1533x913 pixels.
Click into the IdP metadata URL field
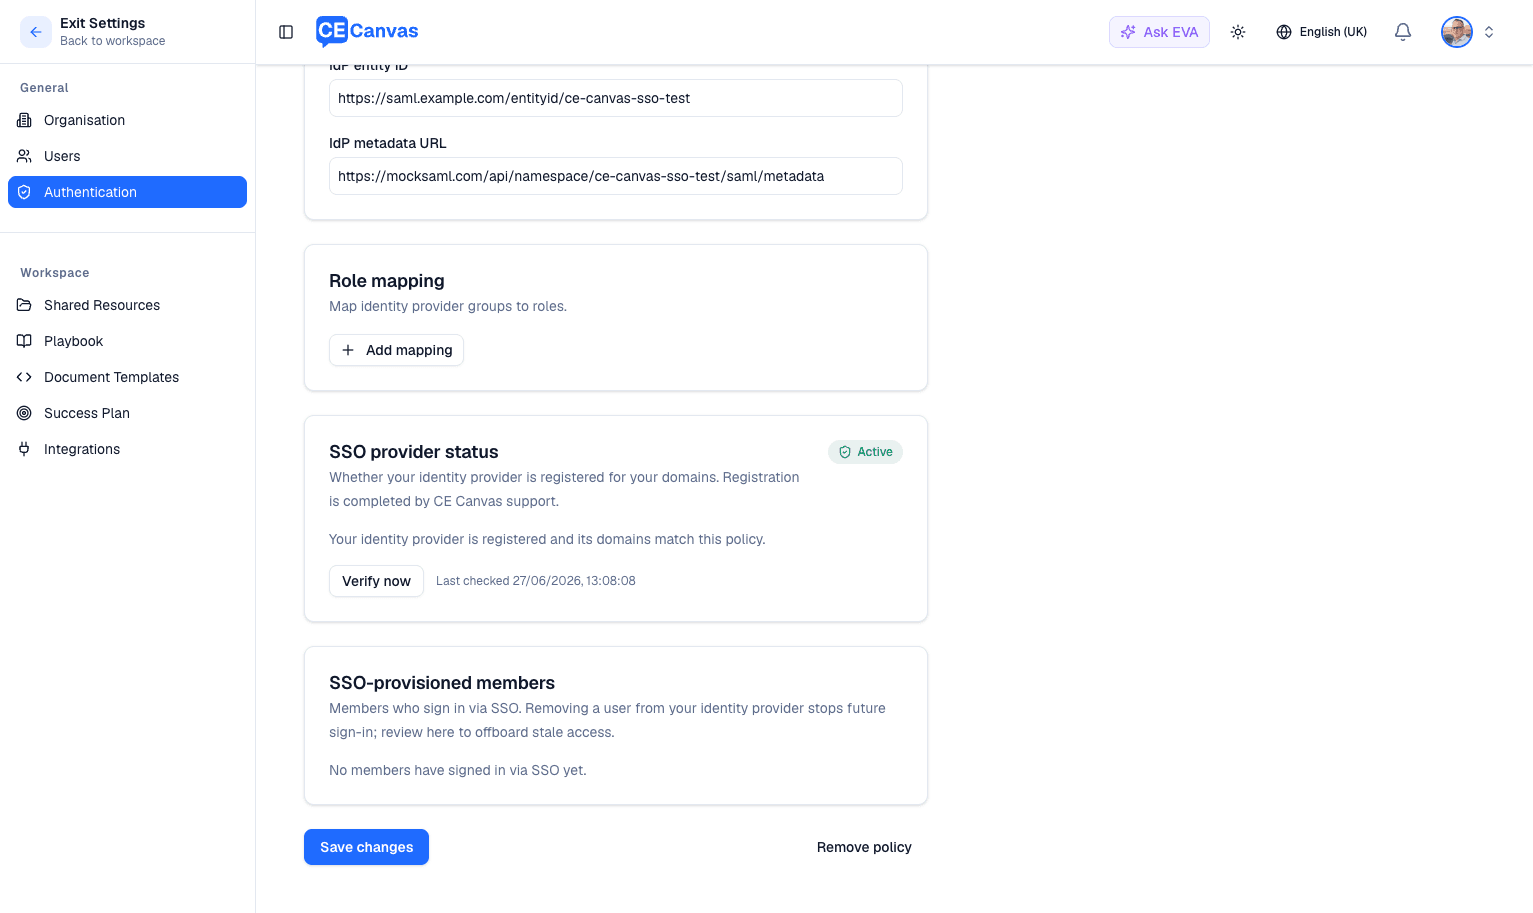[616, 176]
